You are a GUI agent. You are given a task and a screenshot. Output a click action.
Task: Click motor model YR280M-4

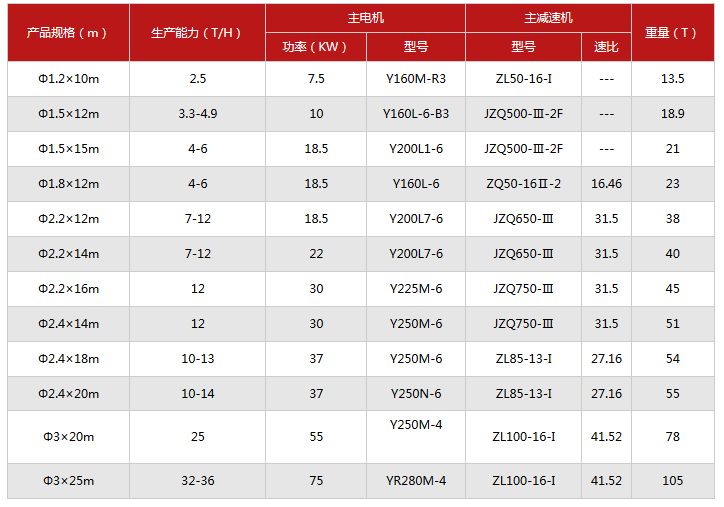tap(415, 481)
